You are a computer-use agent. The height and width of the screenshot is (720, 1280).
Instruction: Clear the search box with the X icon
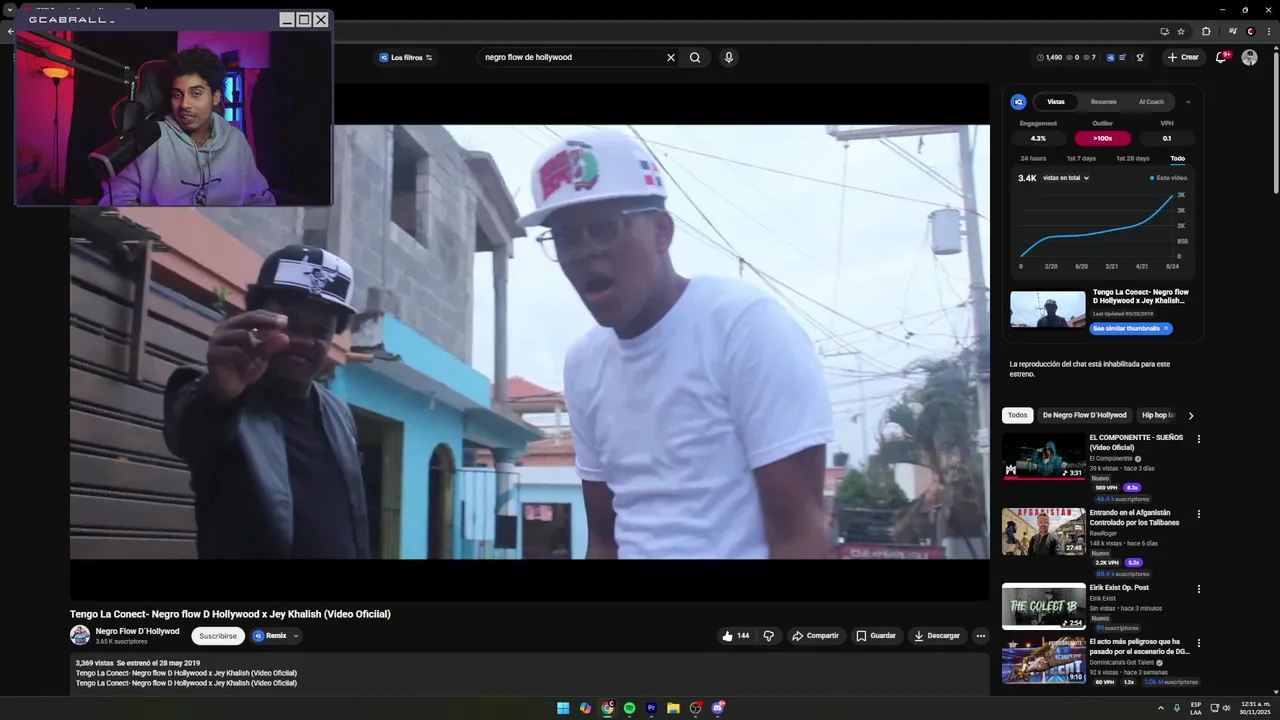click(671, 57)
